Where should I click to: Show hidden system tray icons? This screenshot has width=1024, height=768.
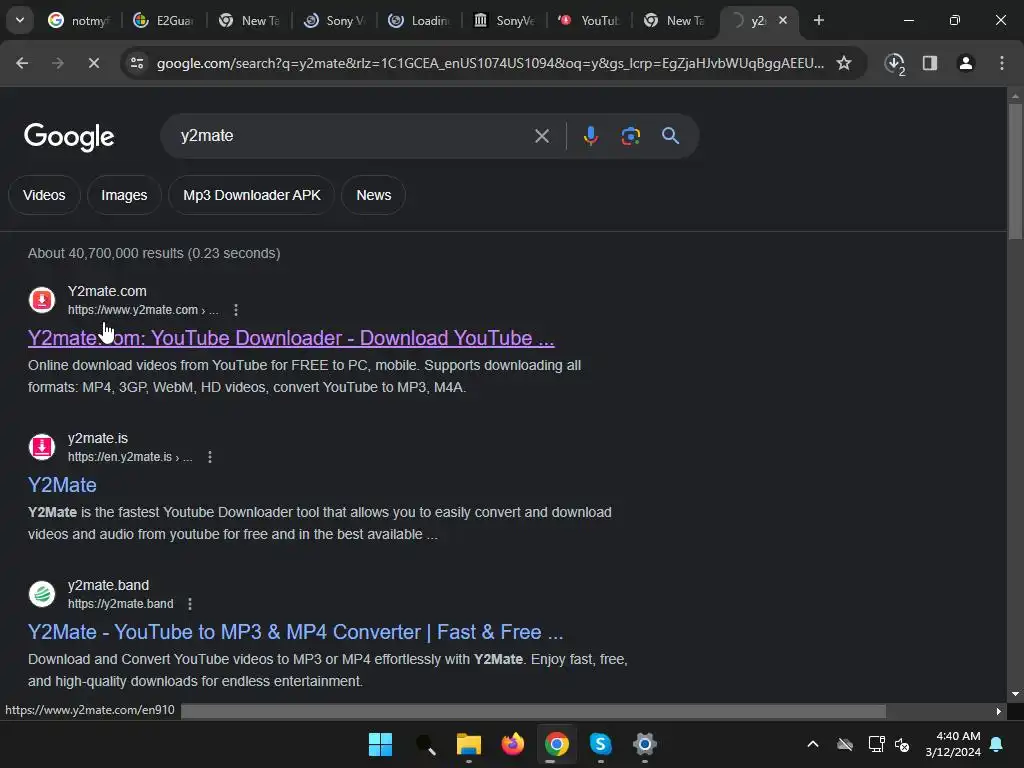812,744
